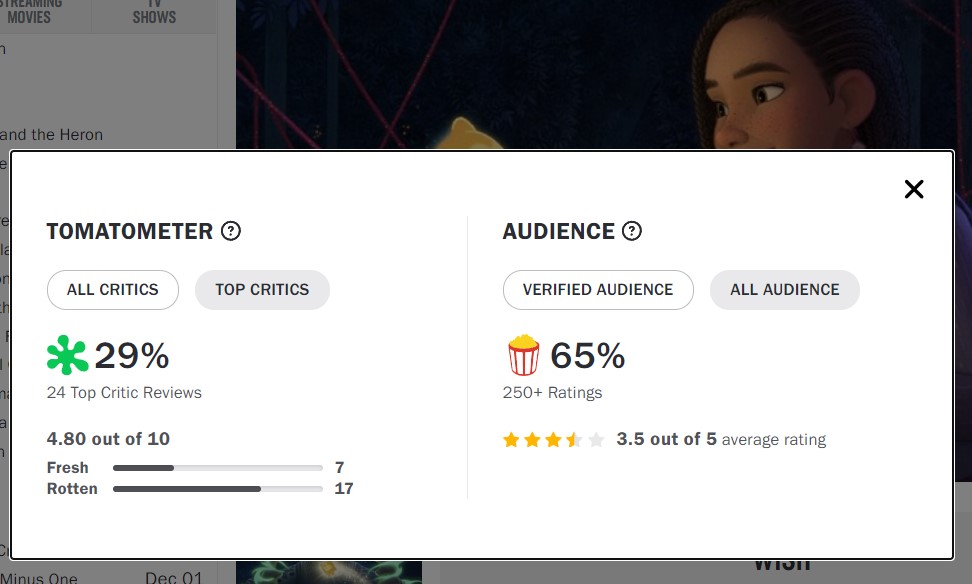
Task: Select the Verified Audience filter
Action: [598, 290]
